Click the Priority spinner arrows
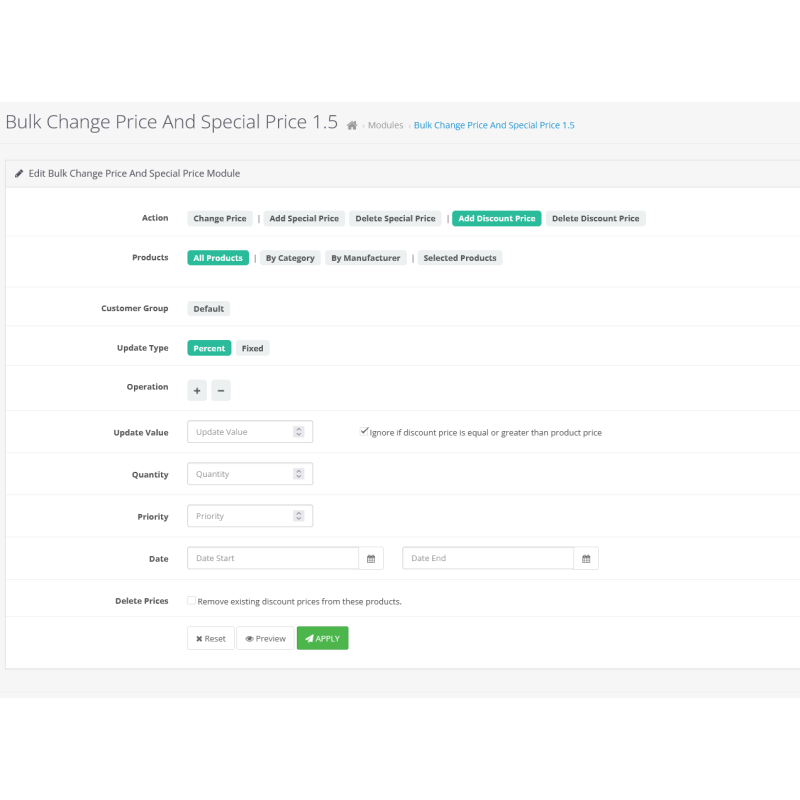The height and width of the screenshot is (800, 800). tap(298, 516)
